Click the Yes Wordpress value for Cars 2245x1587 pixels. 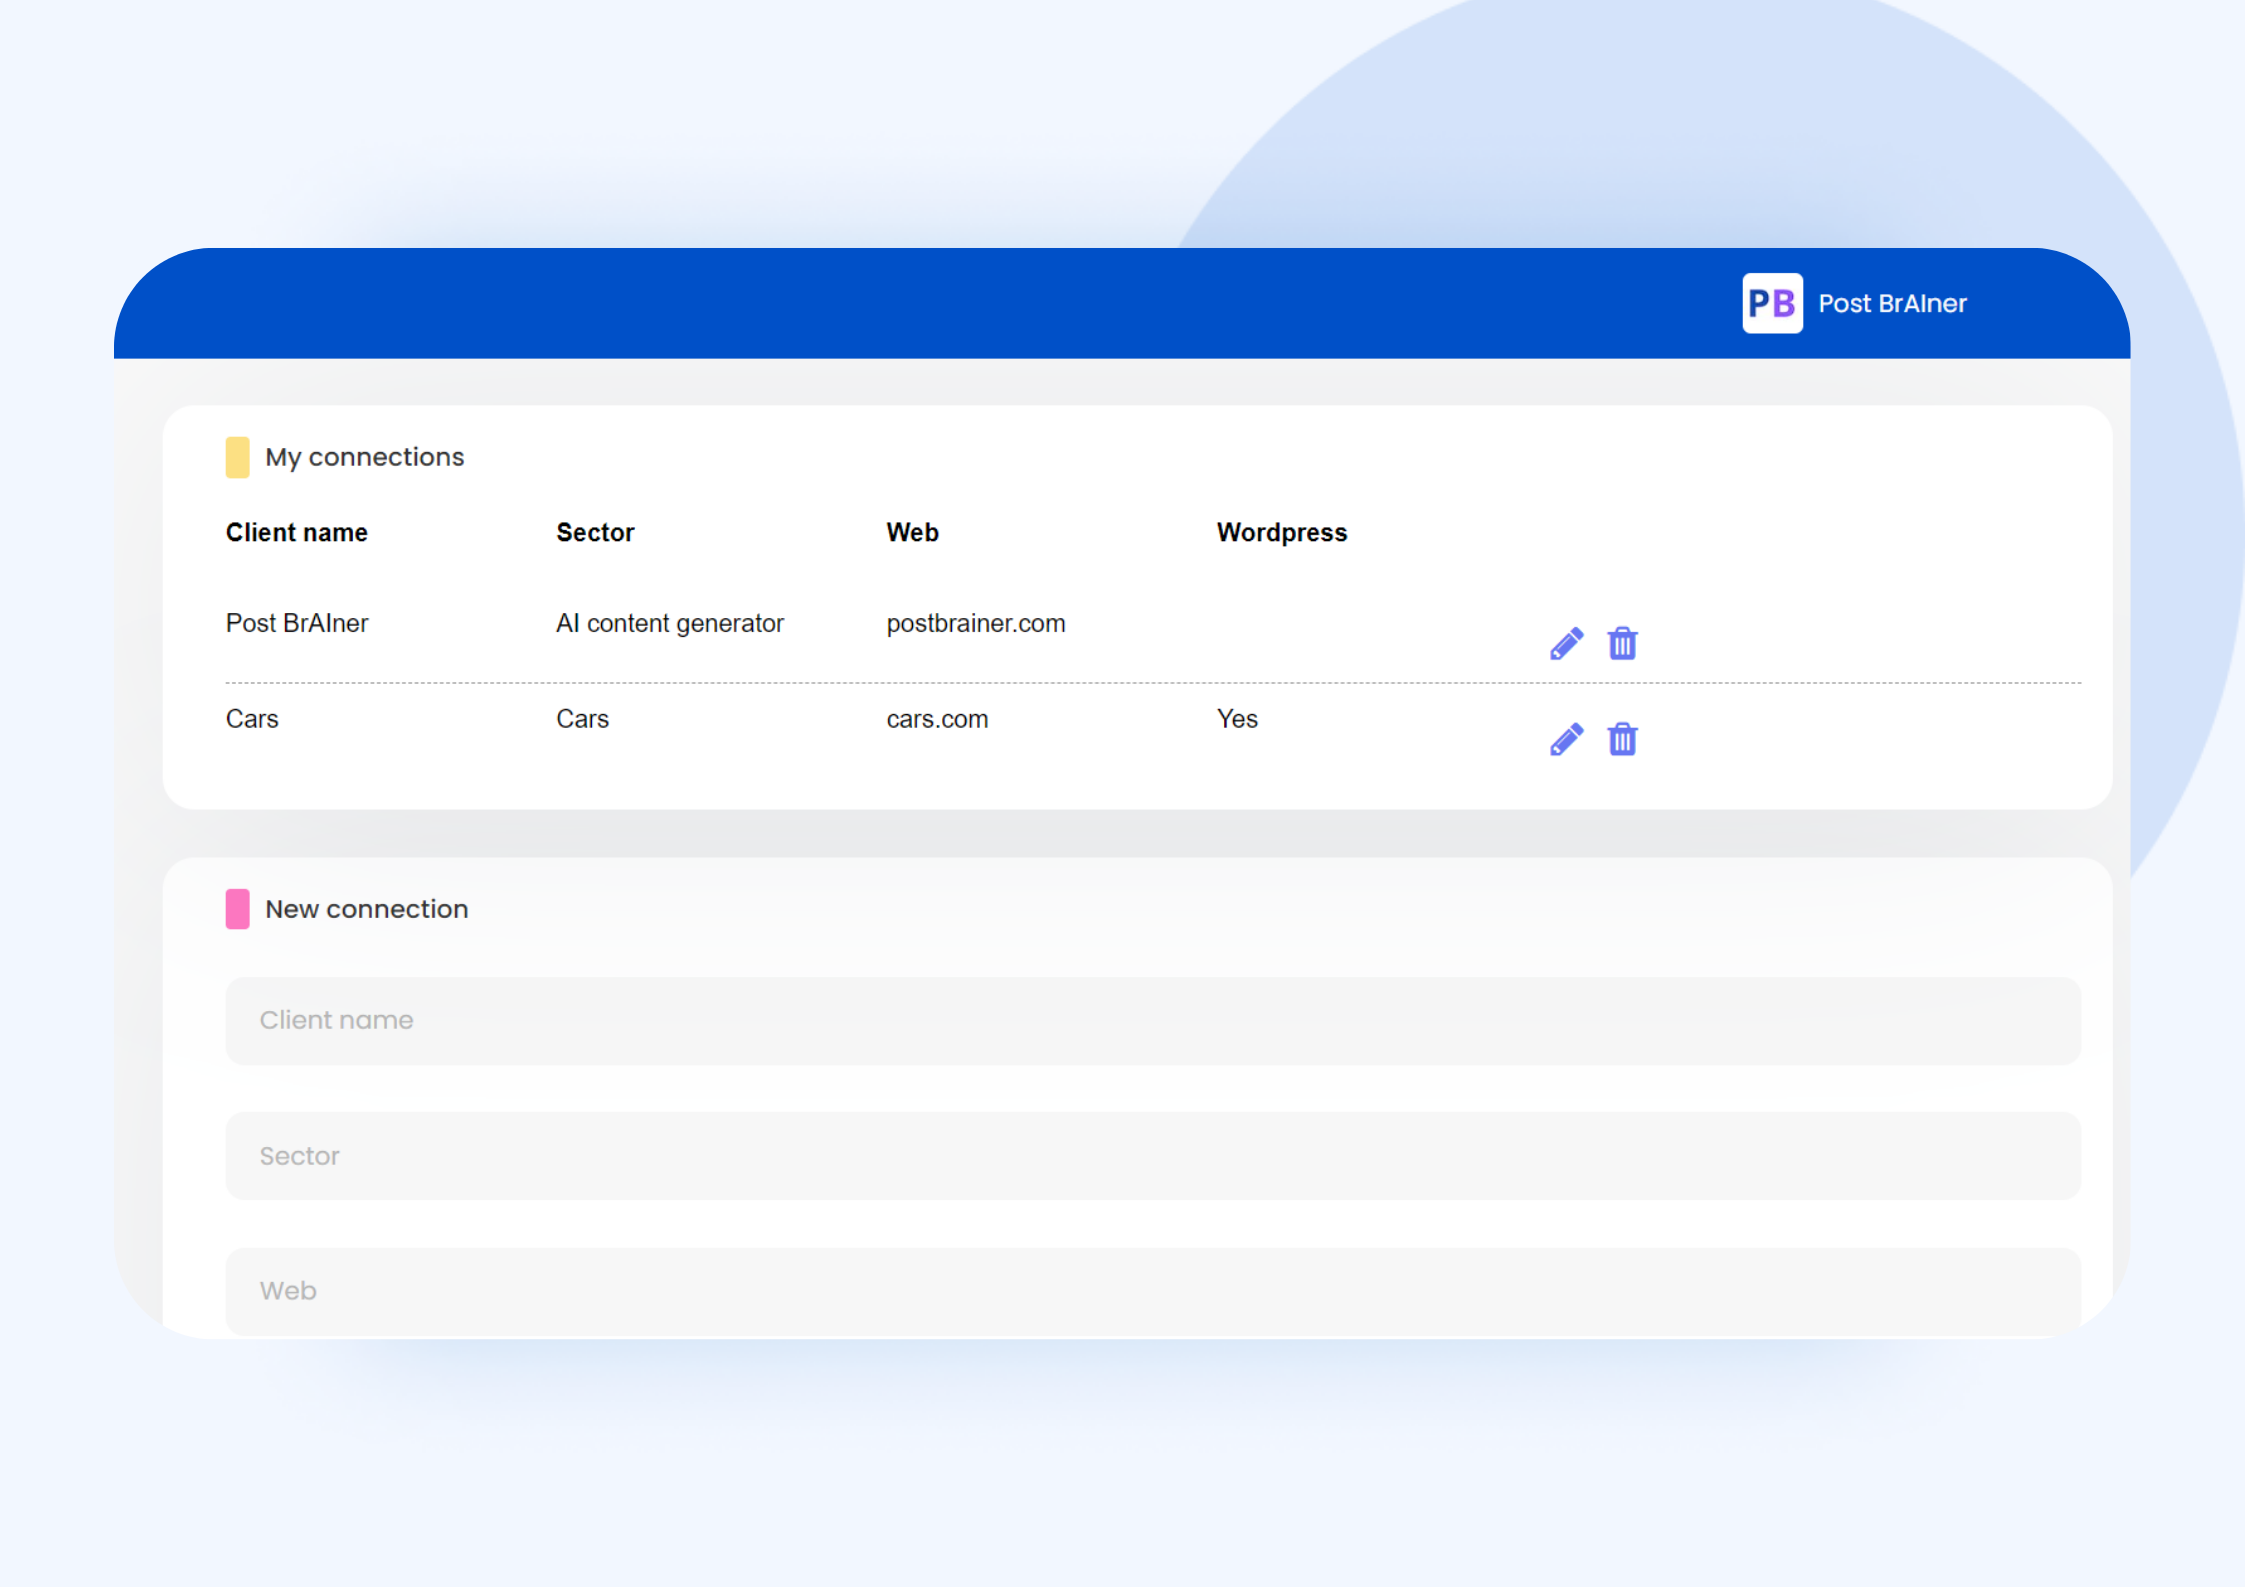[1237, 719]
